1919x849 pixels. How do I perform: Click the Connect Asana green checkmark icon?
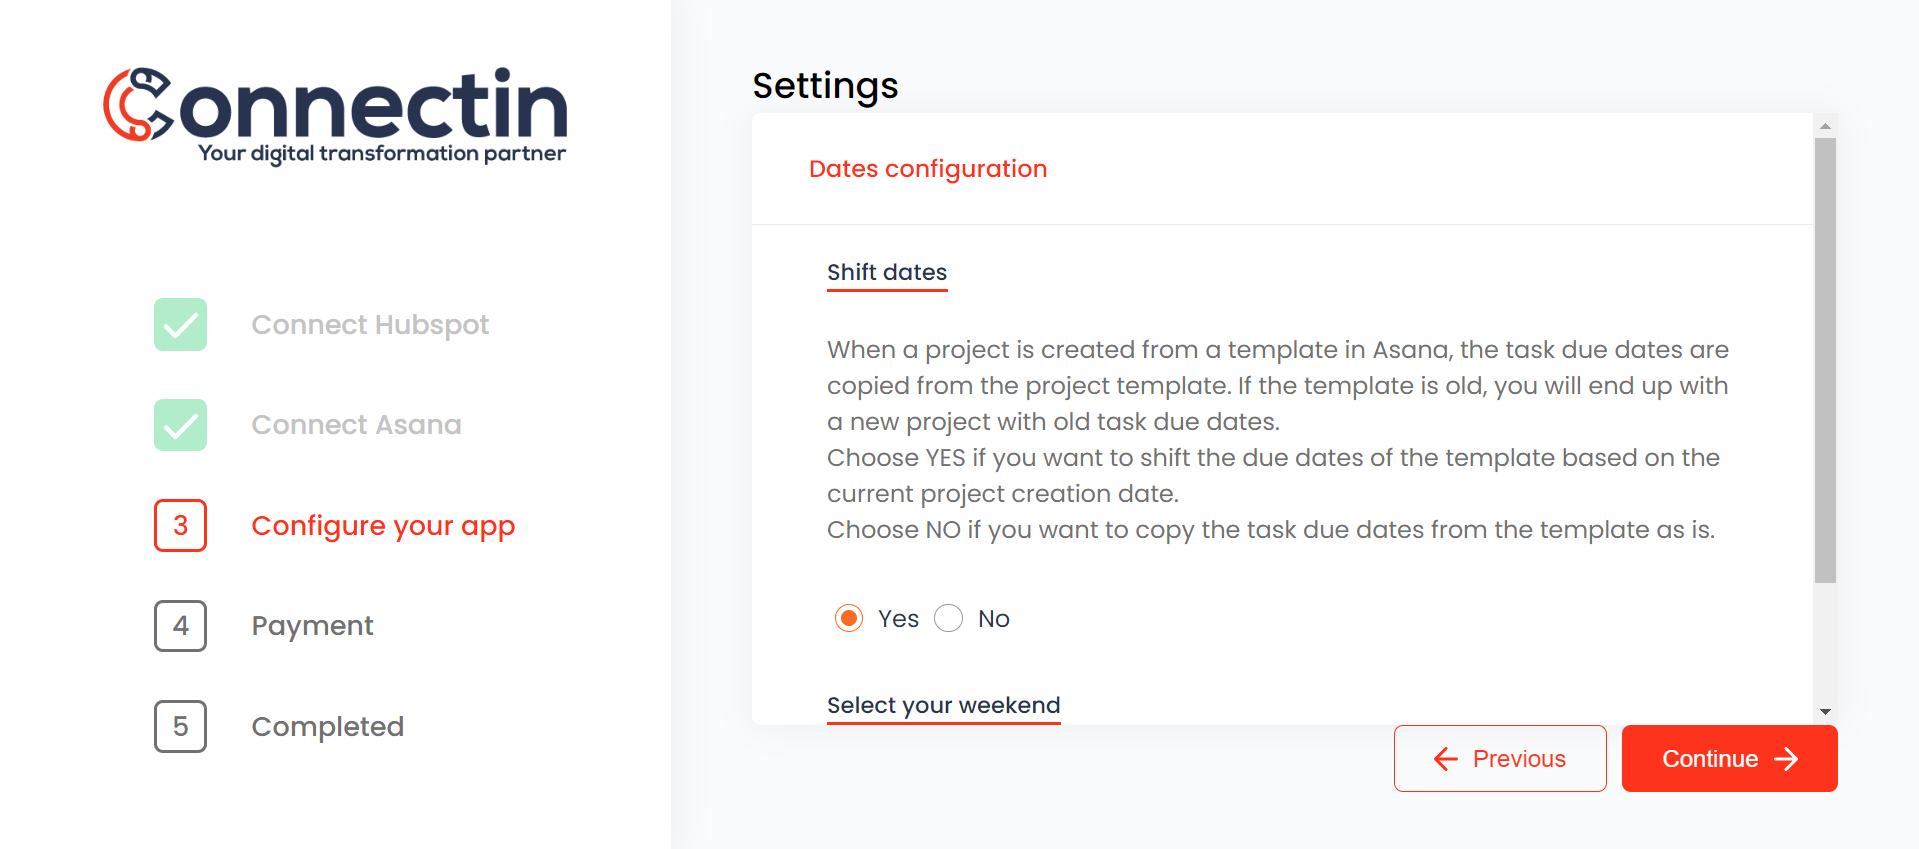coord(180,425)
